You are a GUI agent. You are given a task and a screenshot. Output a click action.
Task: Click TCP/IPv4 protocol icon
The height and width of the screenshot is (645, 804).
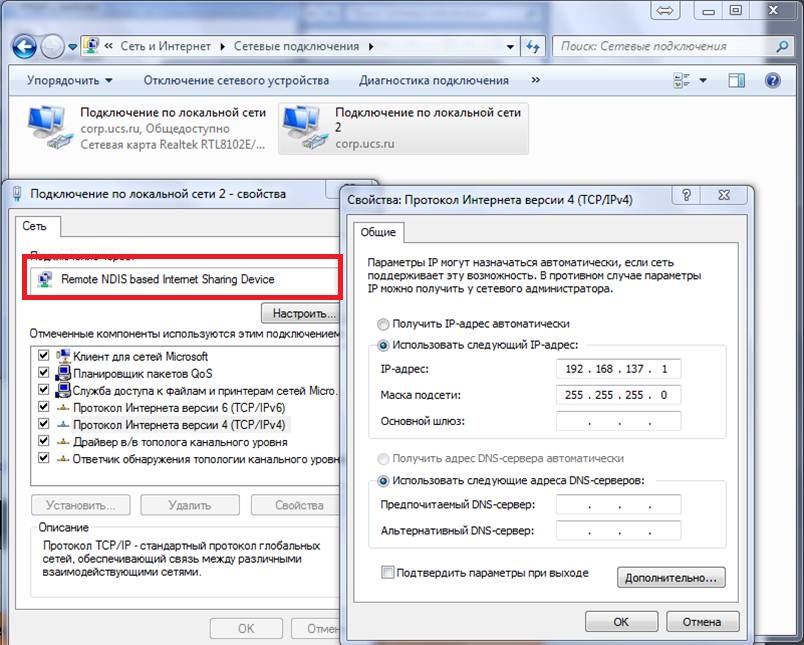(63, 425)
